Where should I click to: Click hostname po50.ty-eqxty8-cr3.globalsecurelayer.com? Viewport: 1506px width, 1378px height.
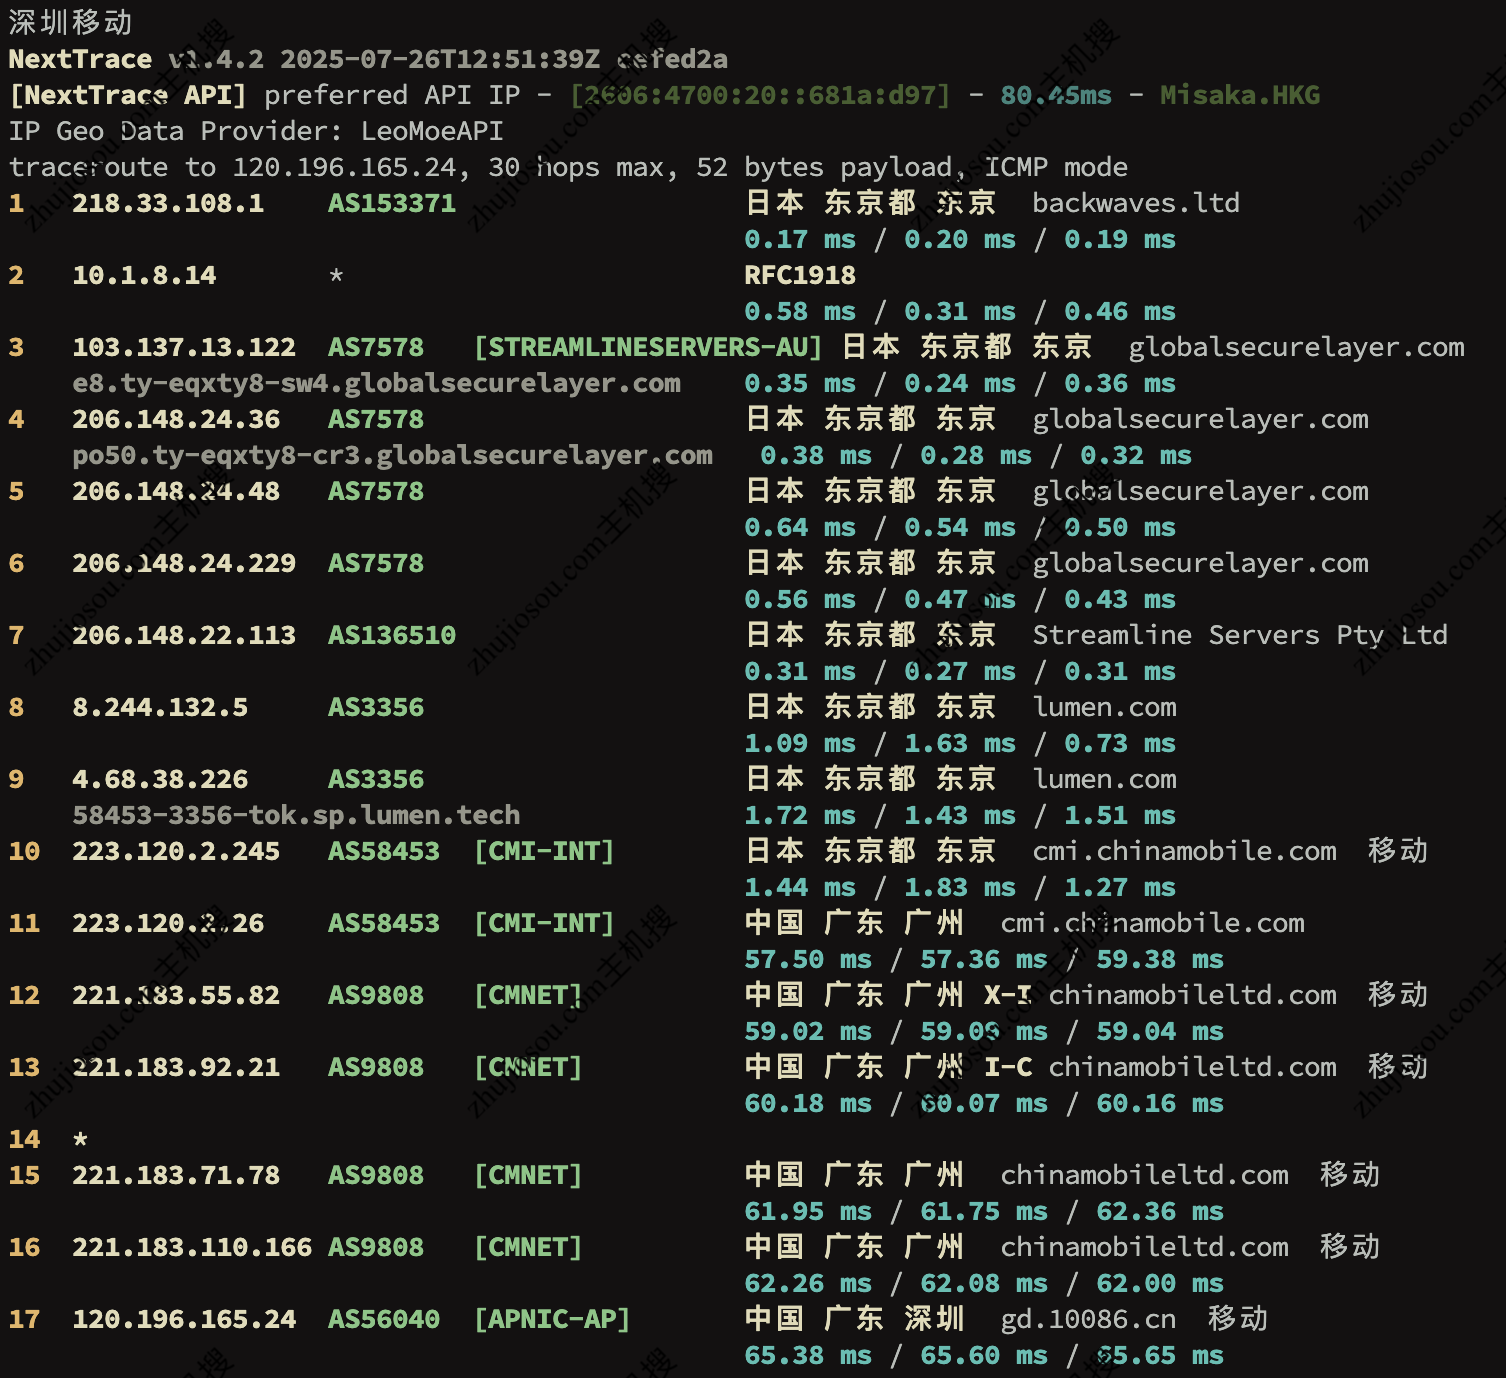[x=392, y=455]
